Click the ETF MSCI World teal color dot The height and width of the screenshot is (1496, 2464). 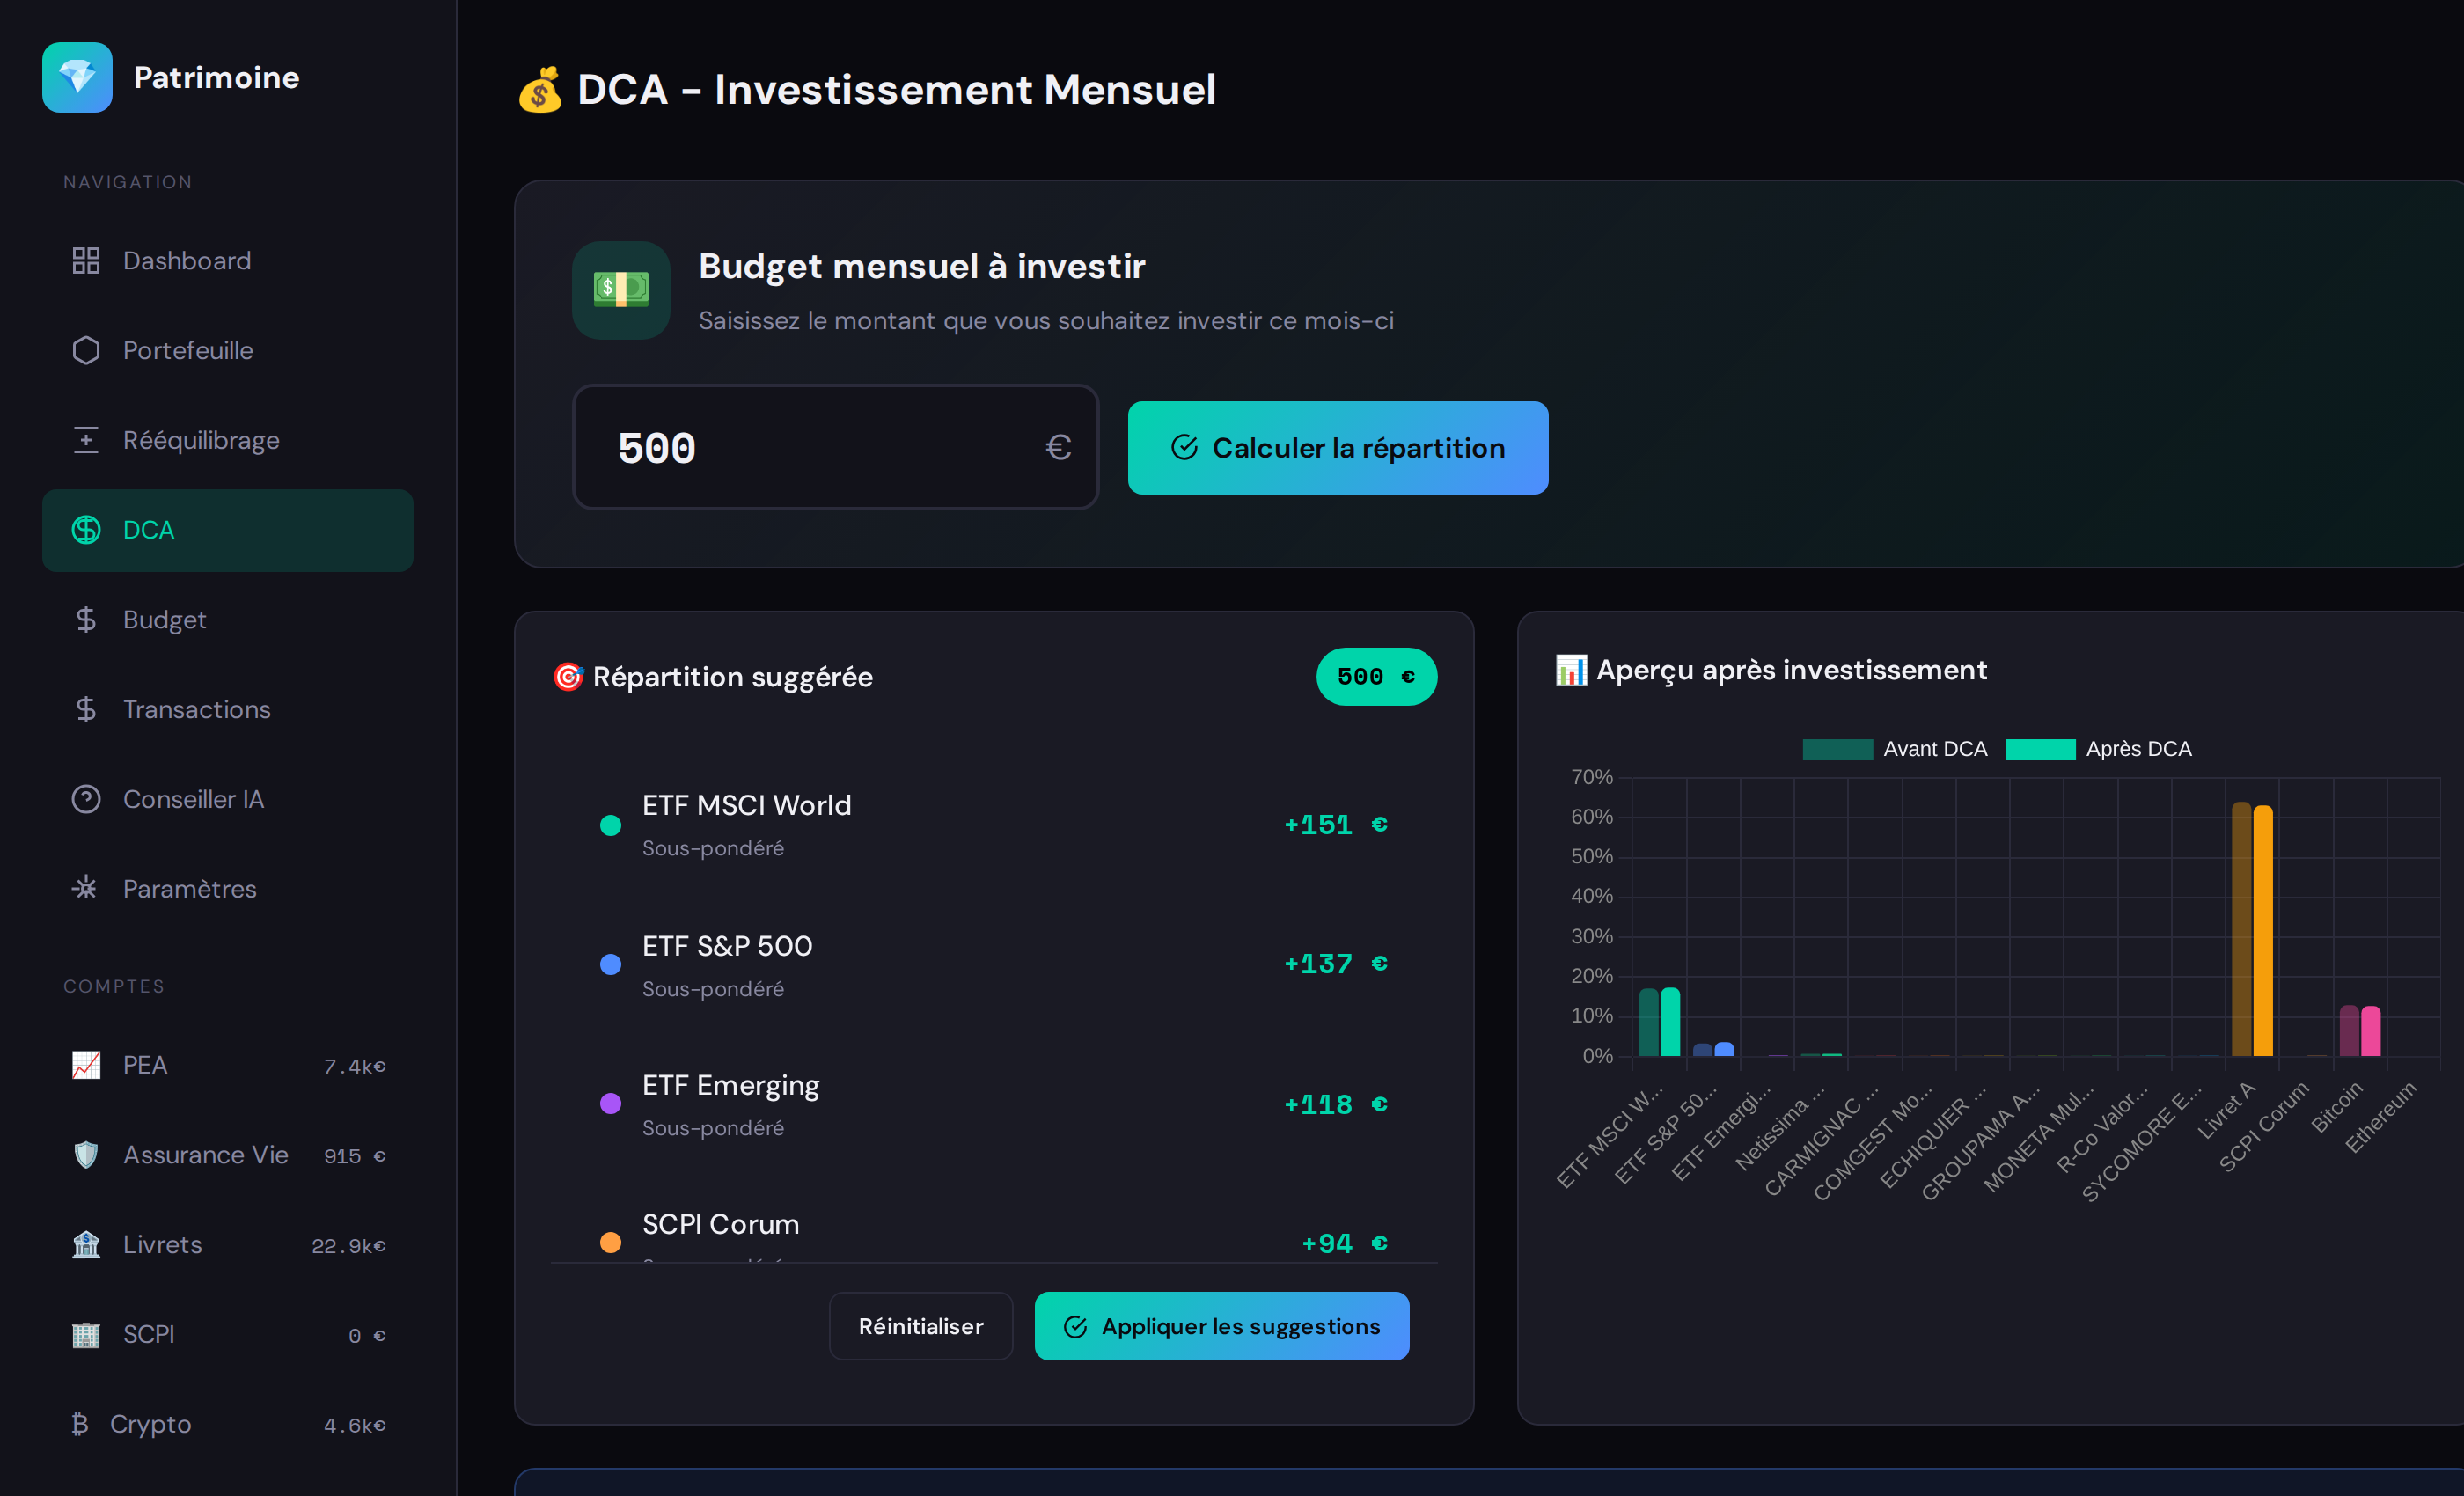pyautogui.click(x=610, y=825)
